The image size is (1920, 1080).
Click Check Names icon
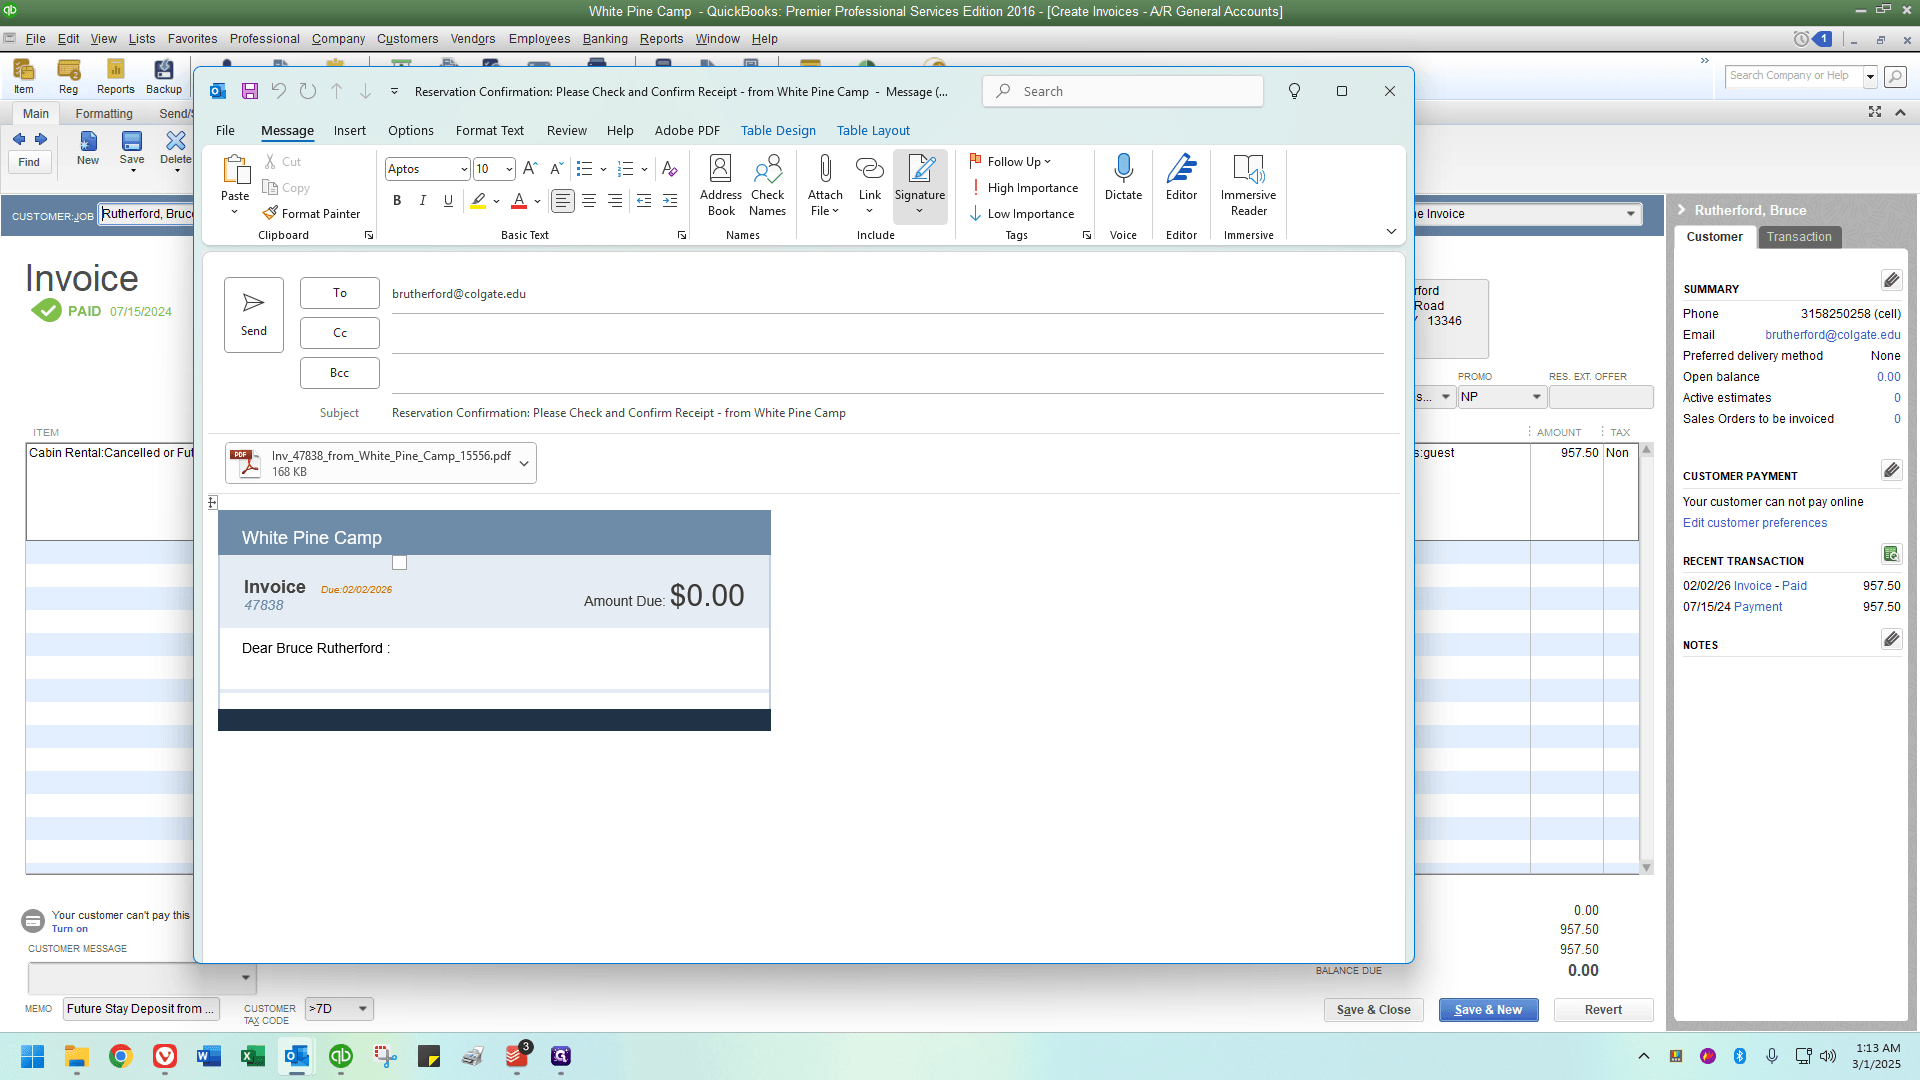pos(767,186)
